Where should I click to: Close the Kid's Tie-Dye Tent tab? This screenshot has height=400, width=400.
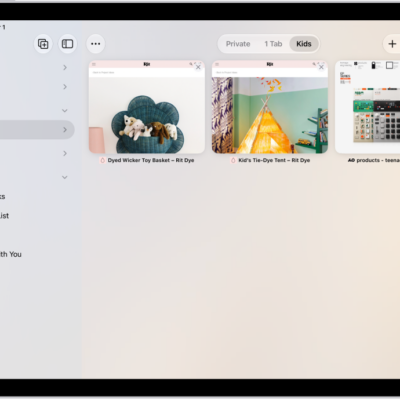click(x=321, y=67)
